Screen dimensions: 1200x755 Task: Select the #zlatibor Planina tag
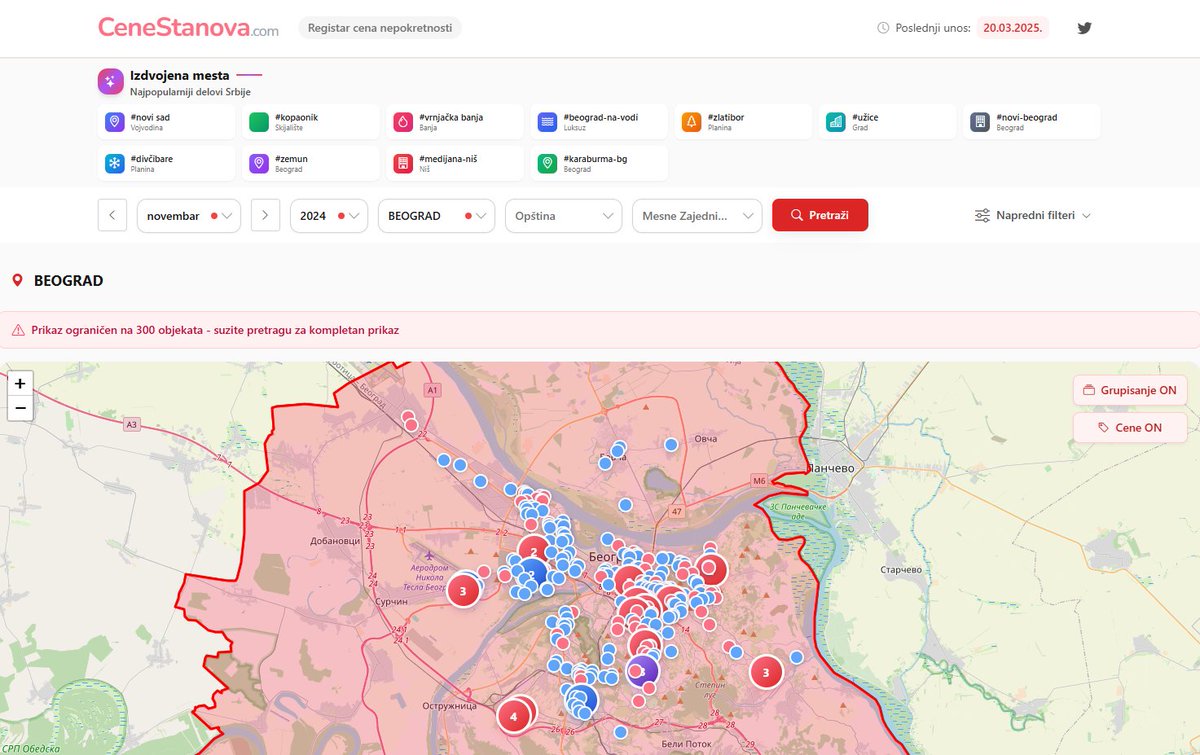[x=744, y=122]
